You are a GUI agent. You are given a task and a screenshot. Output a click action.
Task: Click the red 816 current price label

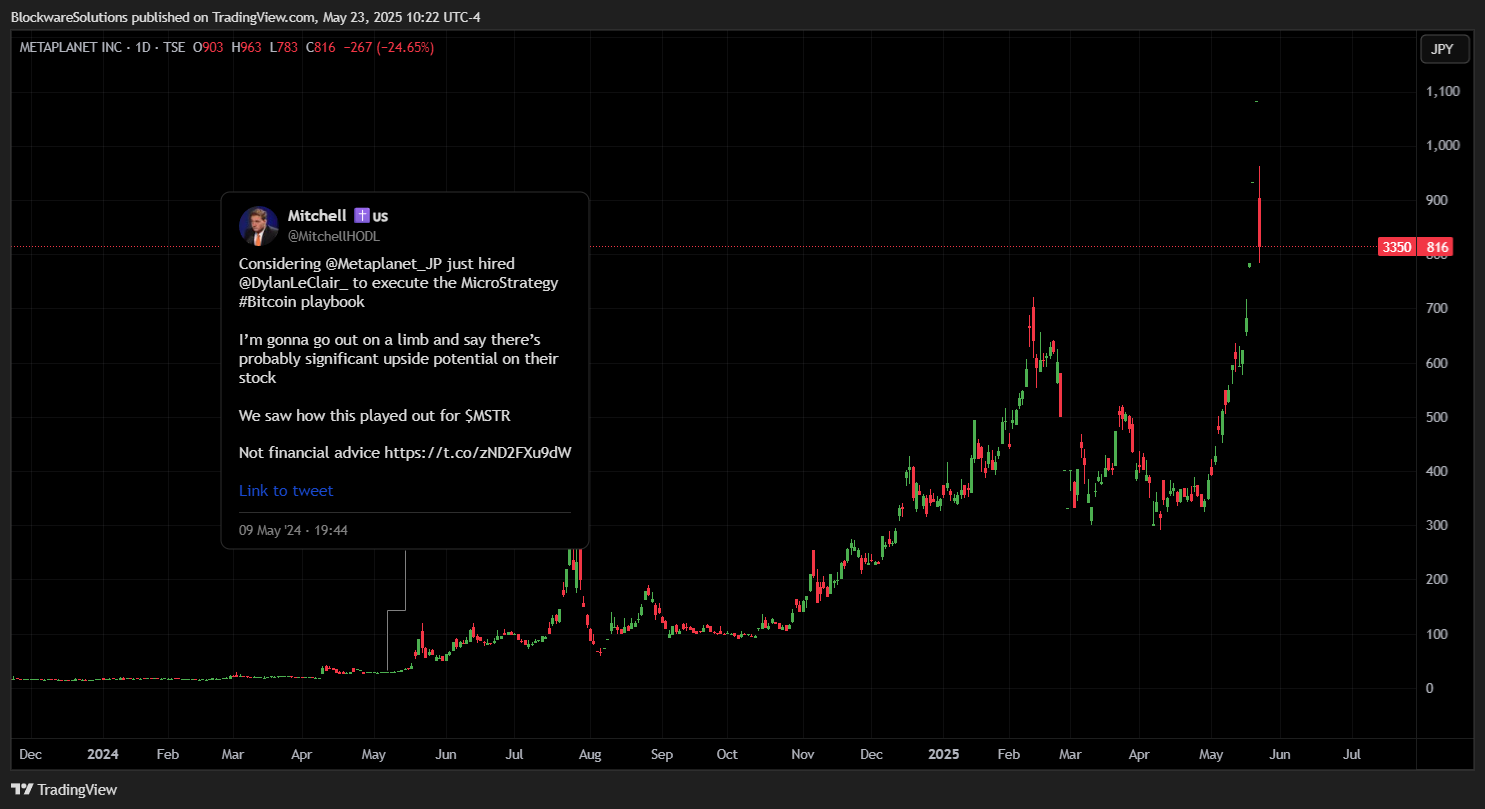click(1438, 247)
